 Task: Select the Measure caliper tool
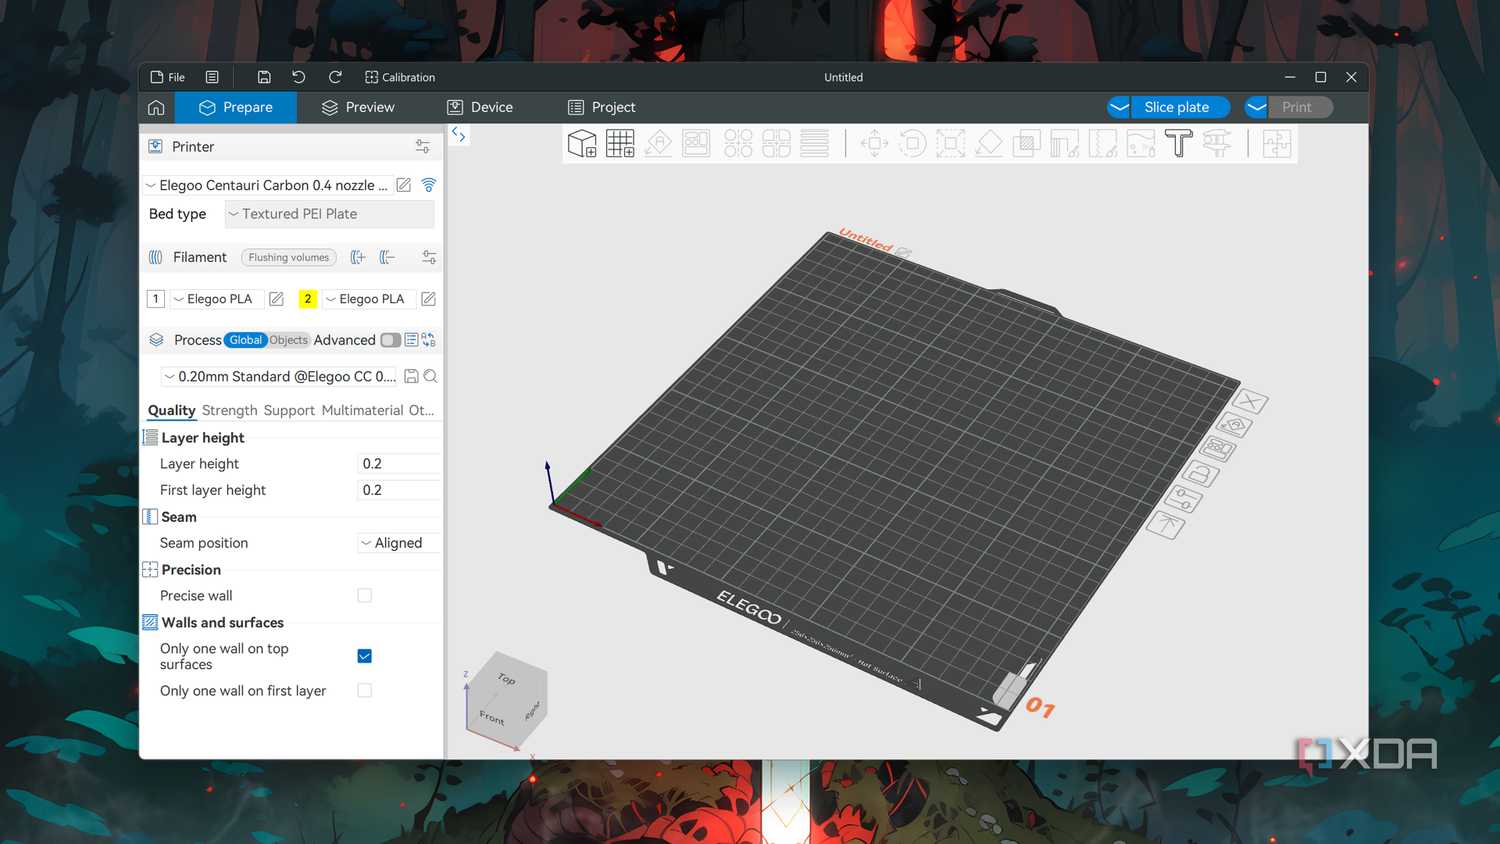click(1216, 144)
